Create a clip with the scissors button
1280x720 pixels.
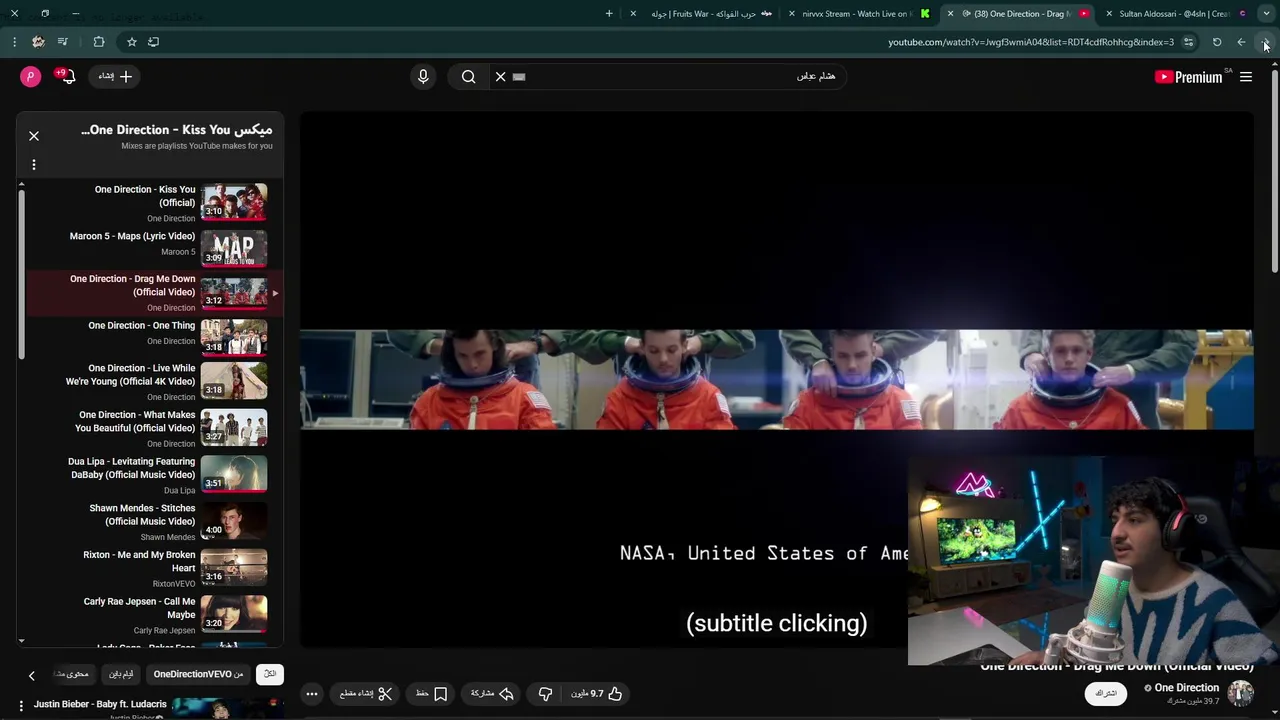pyautogui.click(x=366, y=694)
